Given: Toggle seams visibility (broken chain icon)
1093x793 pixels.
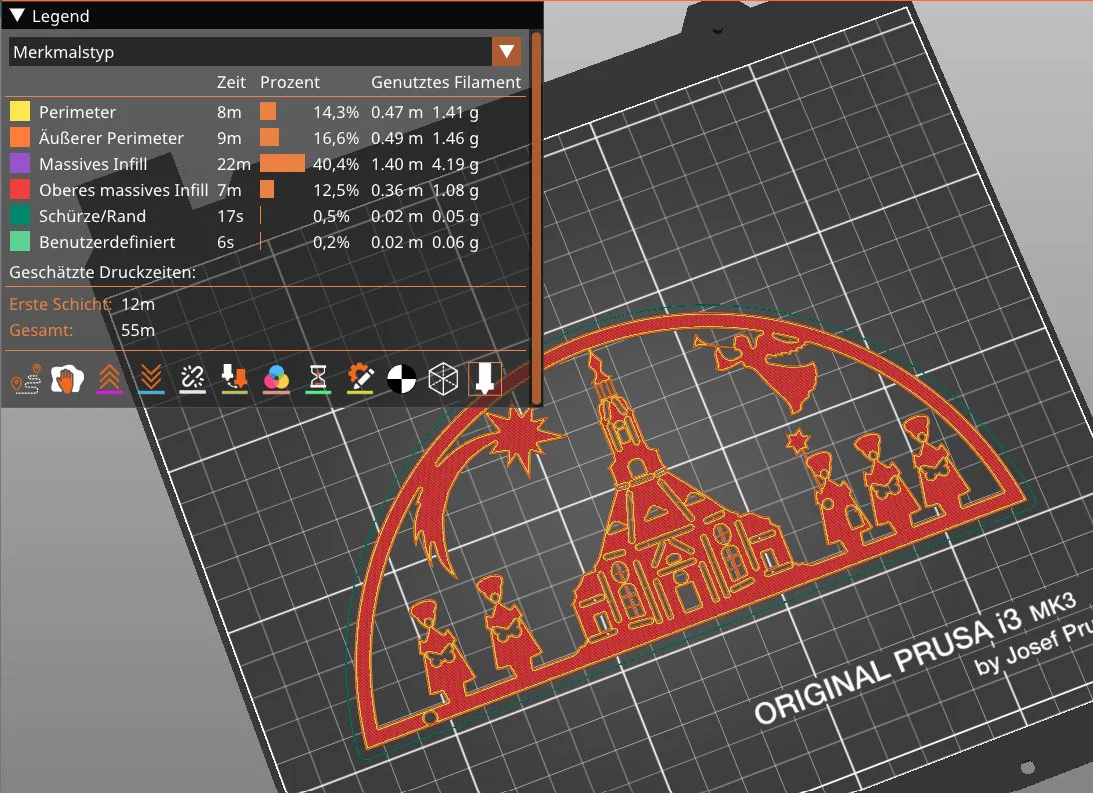Looking at the screenshot, I should click(192, 378).
